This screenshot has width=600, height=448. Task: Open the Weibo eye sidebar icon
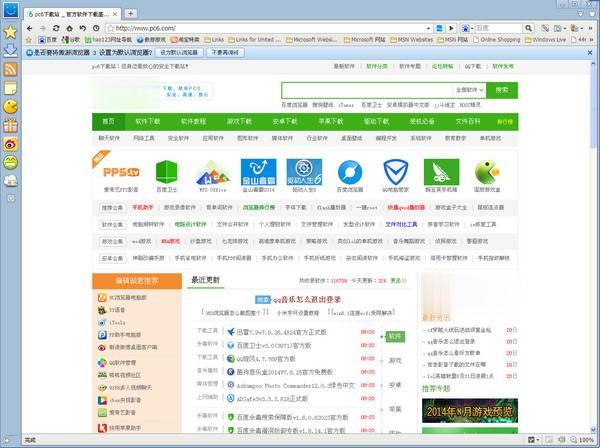click(x=10, y=144)
